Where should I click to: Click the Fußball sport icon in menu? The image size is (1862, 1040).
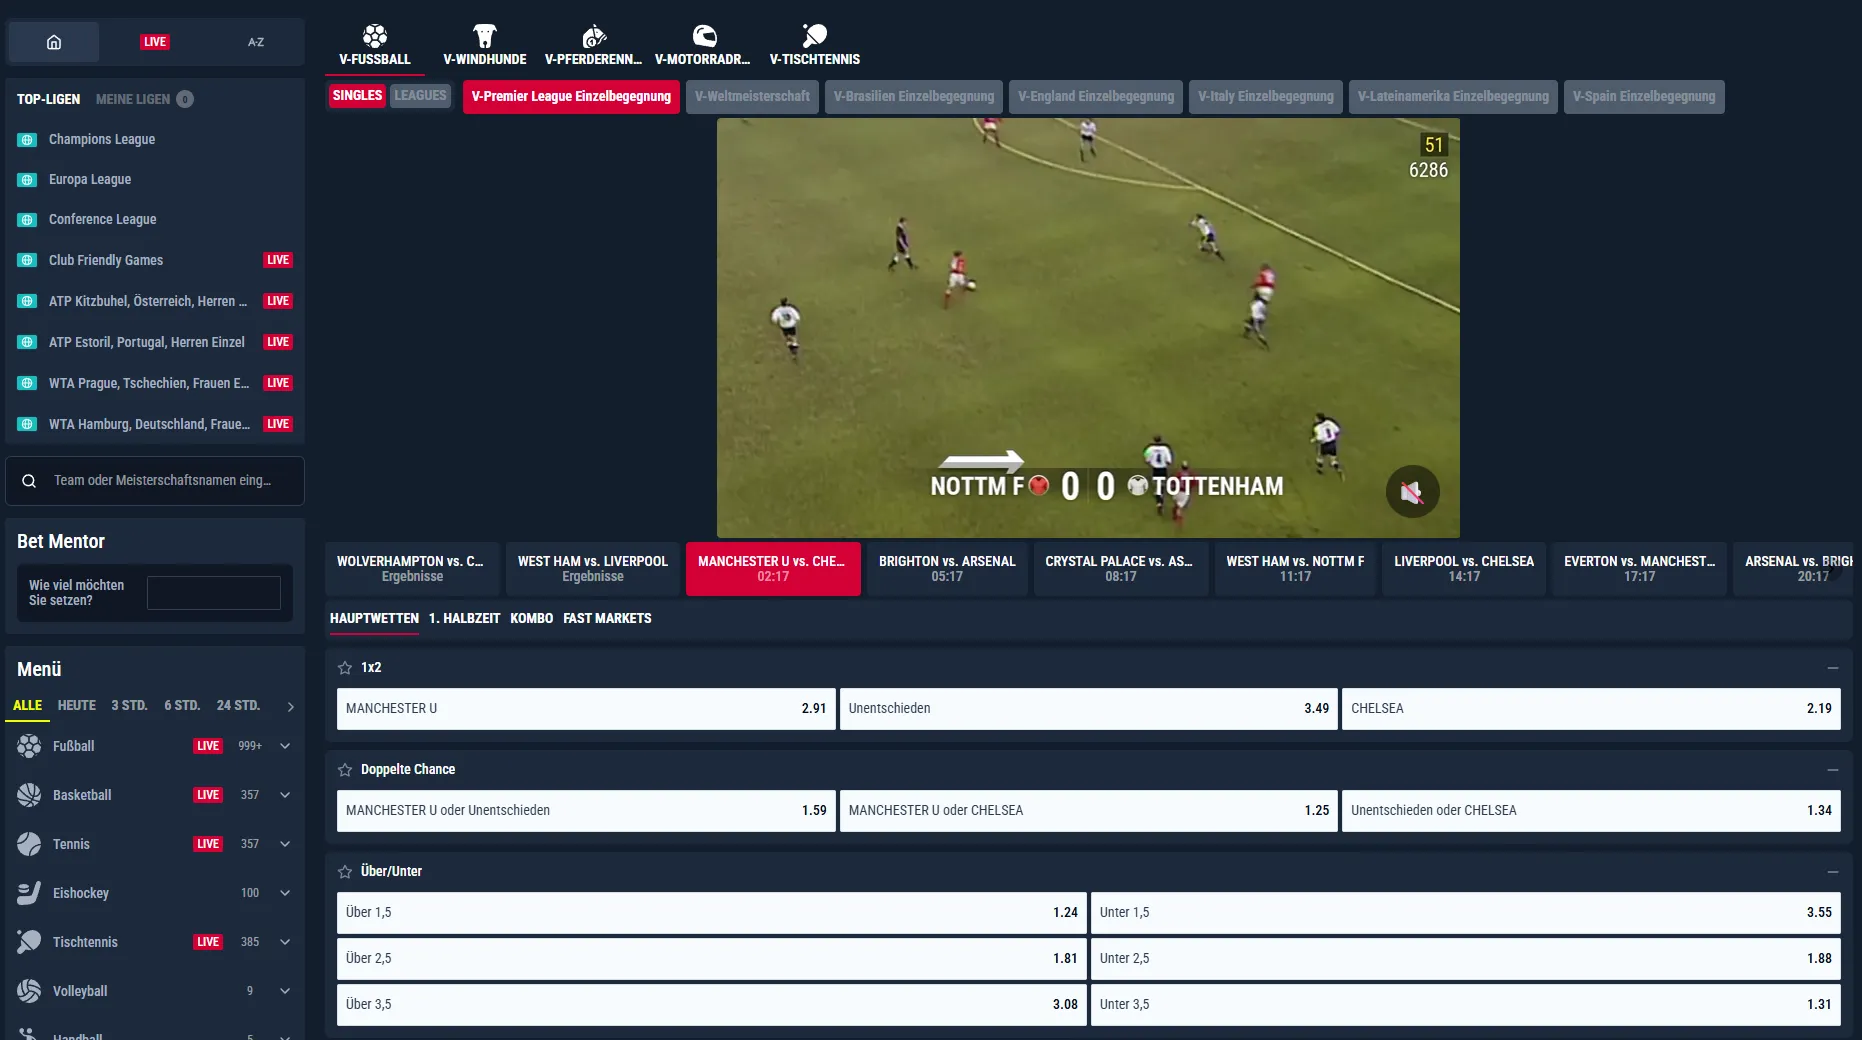[x=29, y=746]
